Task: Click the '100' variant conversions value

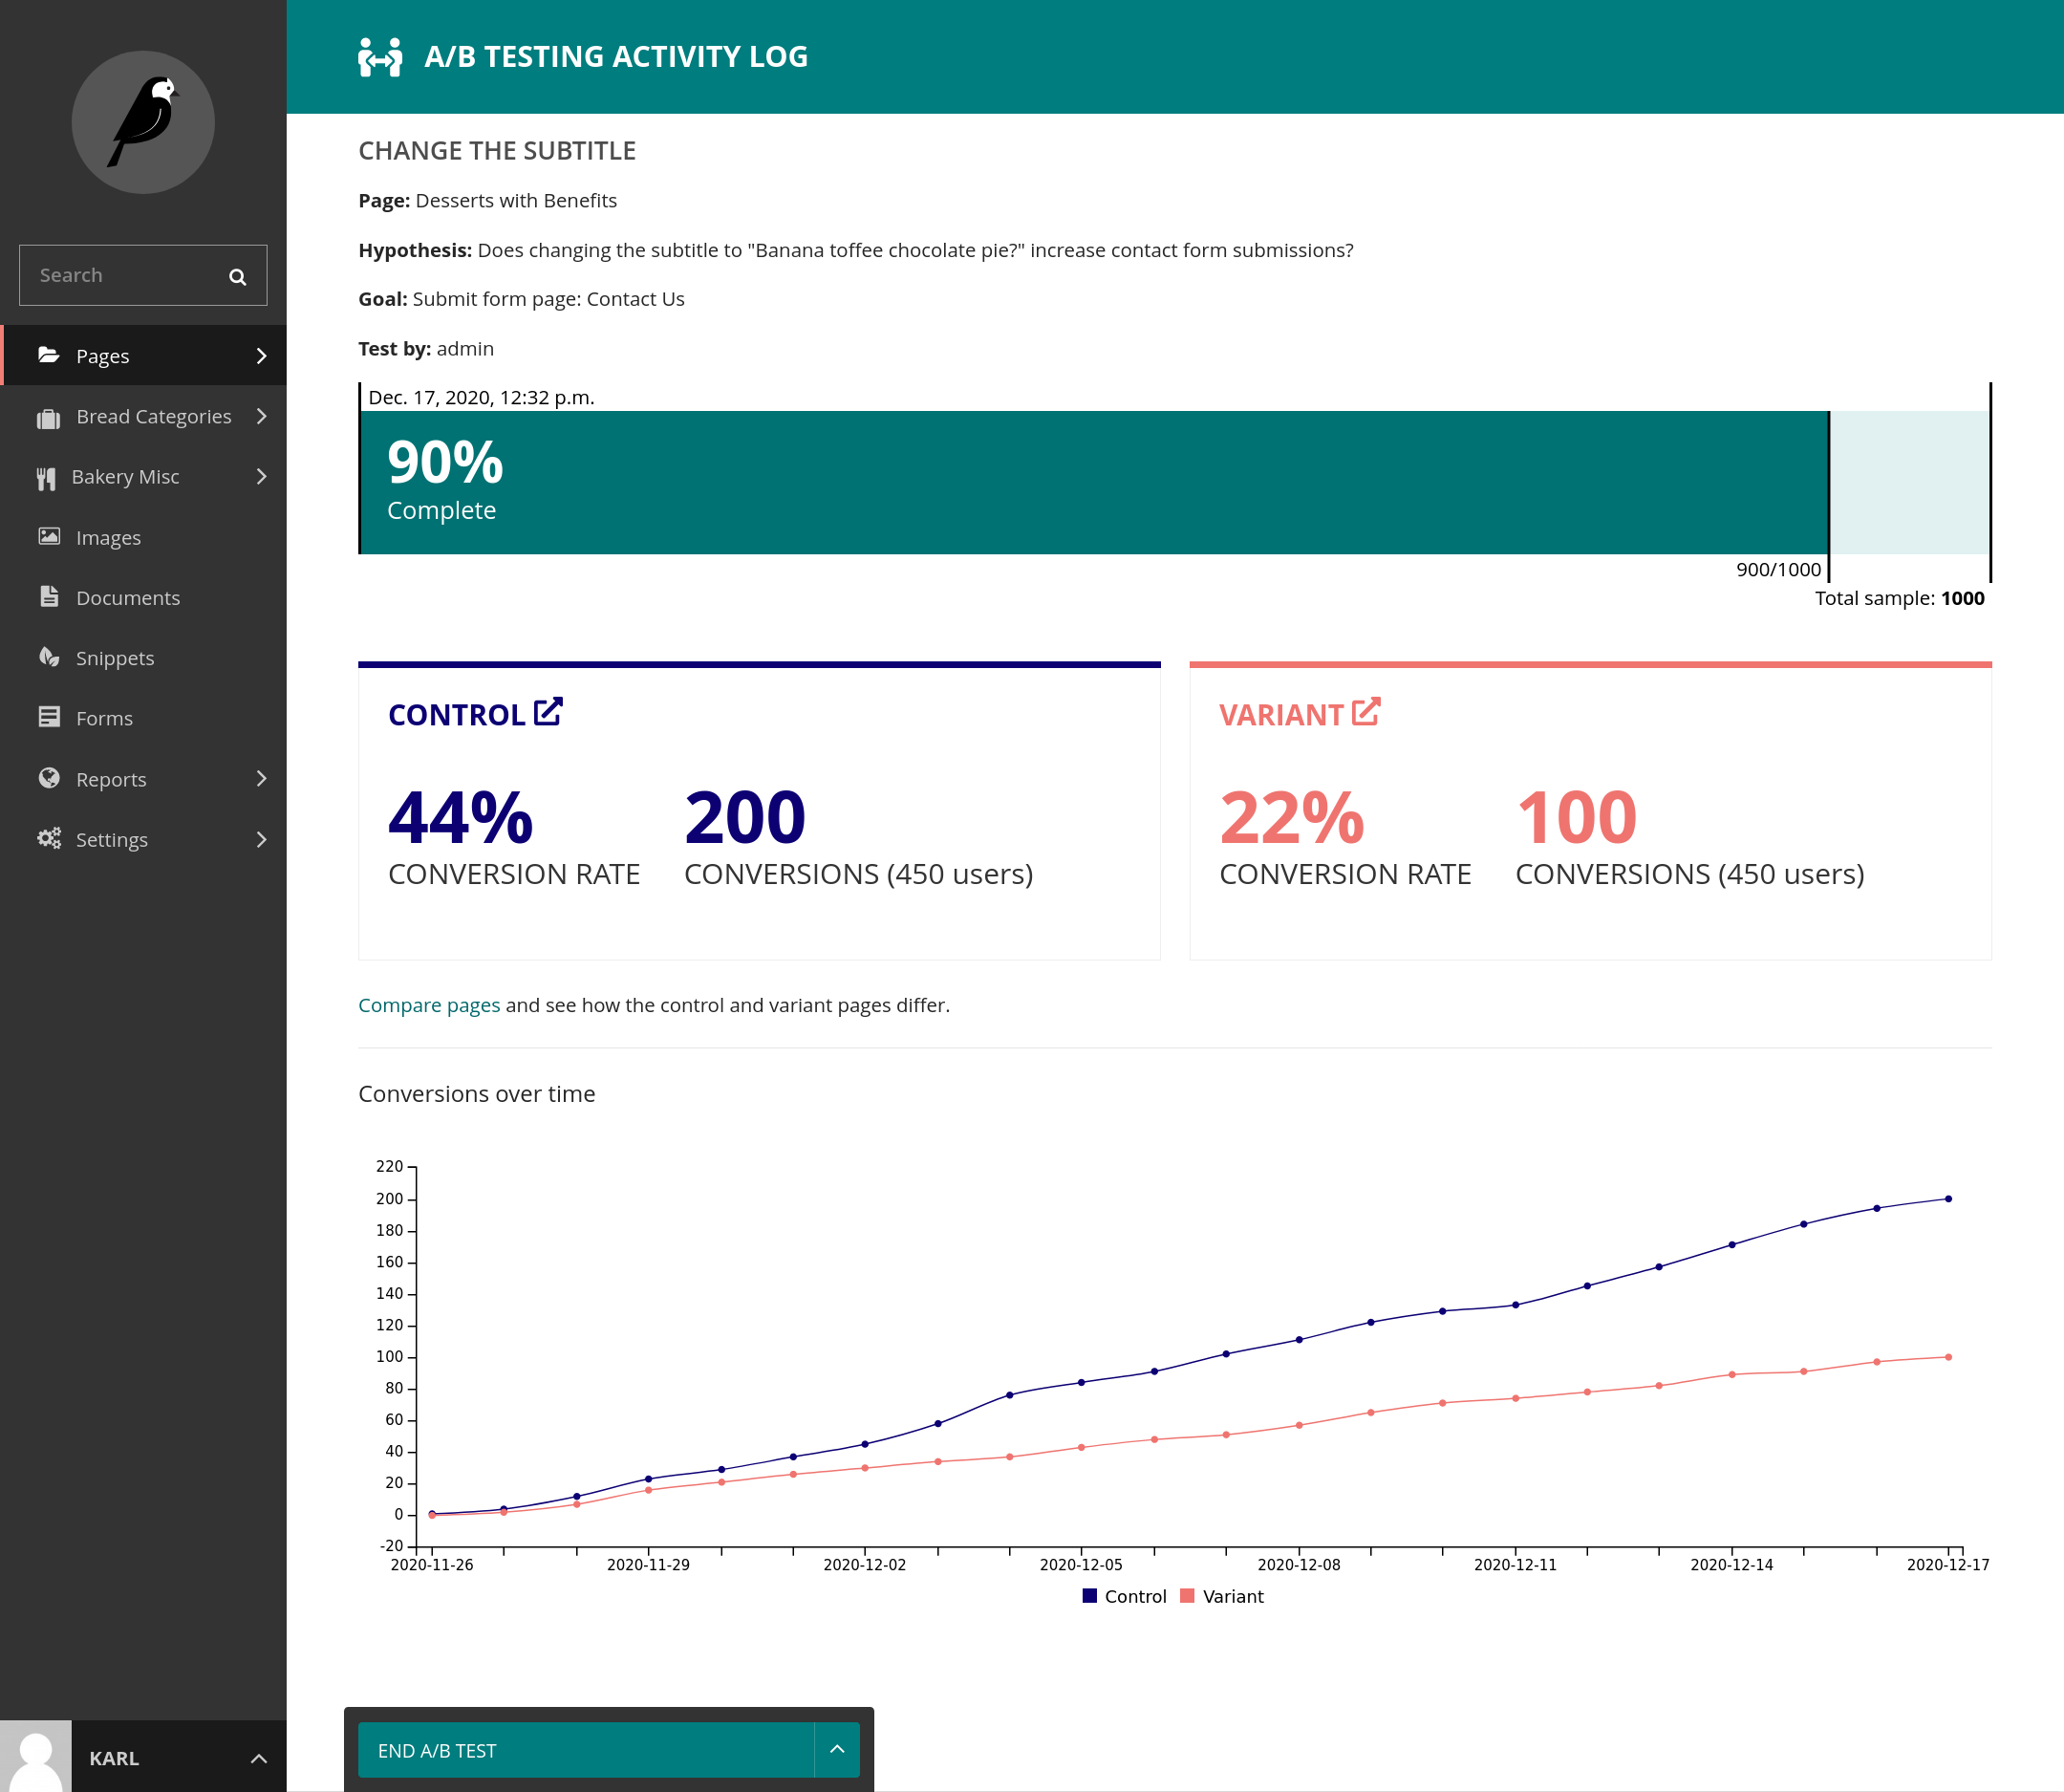Action: coord(1576,817)
